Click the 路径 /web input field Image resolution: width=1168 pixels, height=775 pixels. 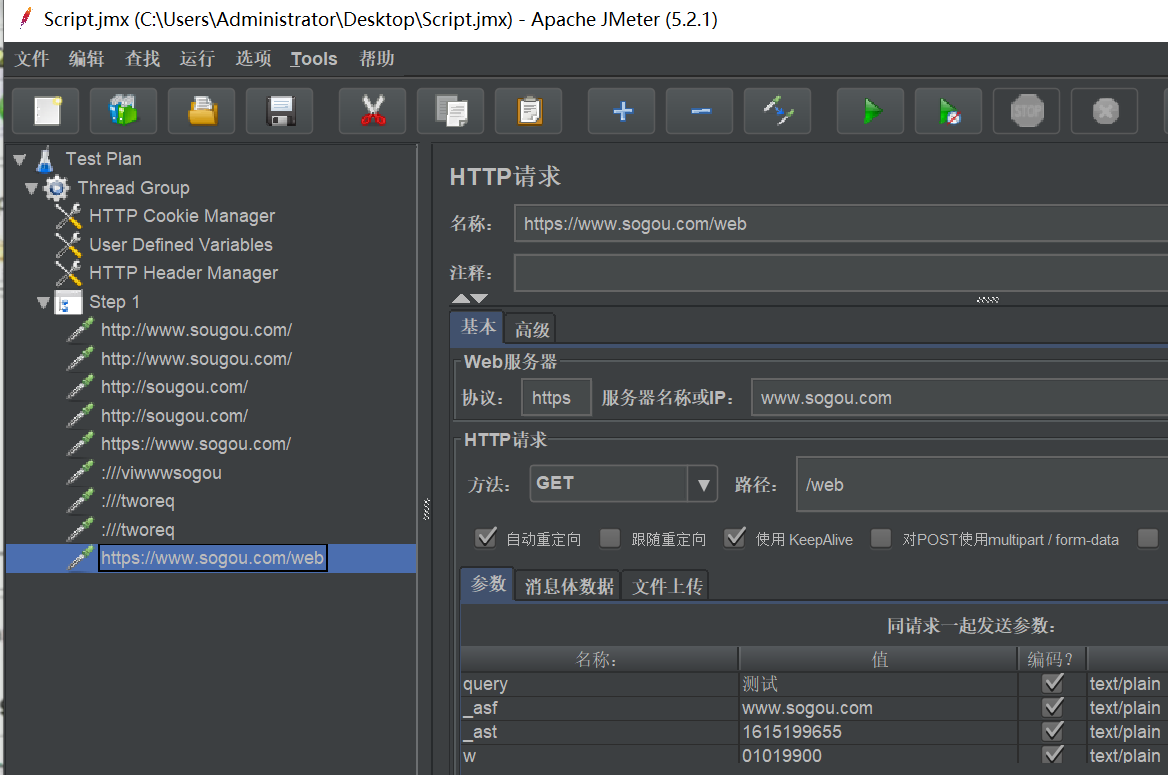coord(982,484)
